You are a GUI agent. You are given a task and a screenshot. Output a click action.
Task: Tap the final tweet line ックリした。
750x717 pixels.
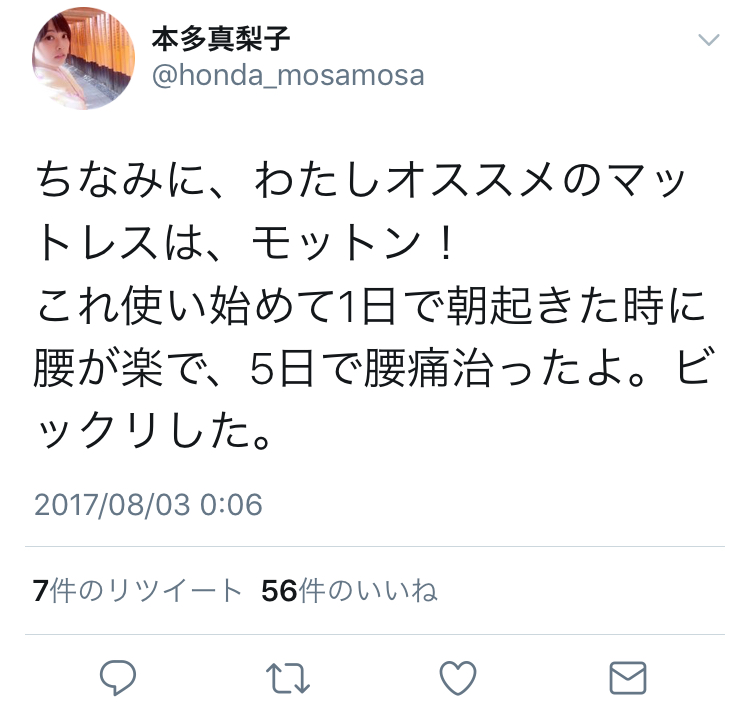click(153, 430)
